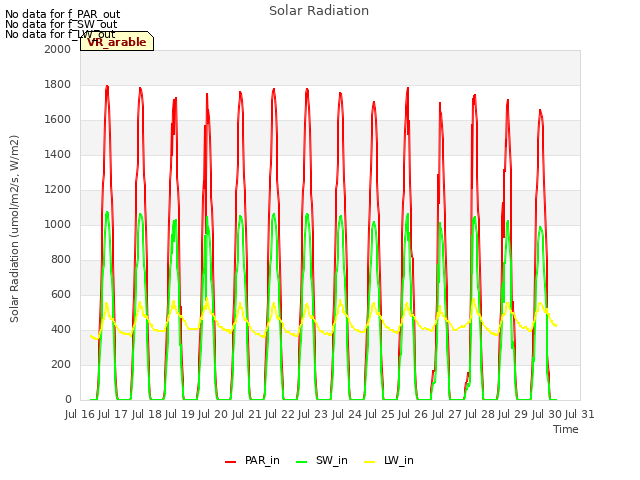Click the Solar Radiation chart title
The height and width of the screenshot is (480, 640).
tap(319, 11)
